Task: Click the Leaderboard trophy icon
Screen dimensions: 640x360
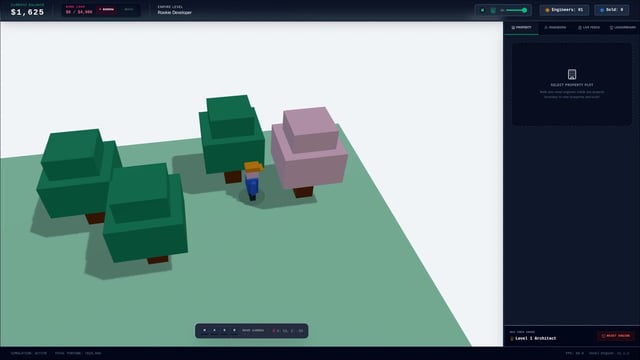Action: [x=611, y=27]
